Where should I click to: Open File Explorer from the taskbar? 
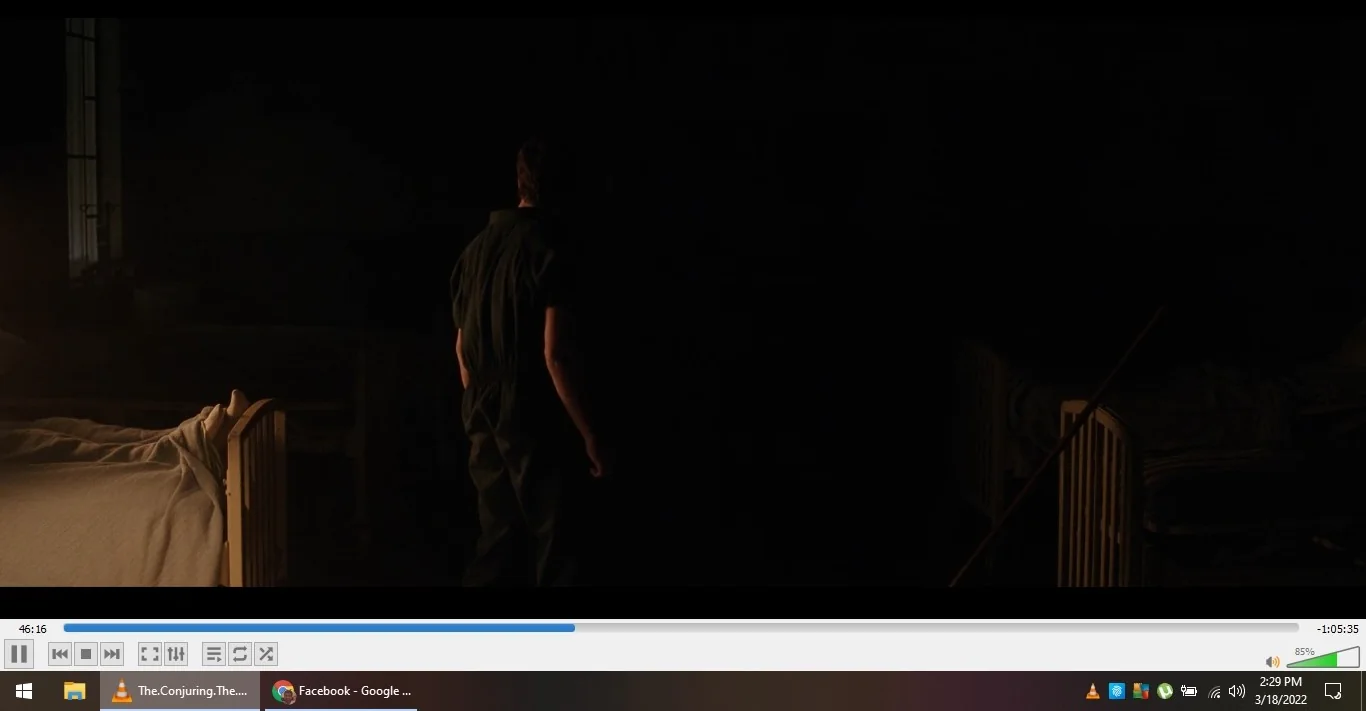(x=74, y=691)
